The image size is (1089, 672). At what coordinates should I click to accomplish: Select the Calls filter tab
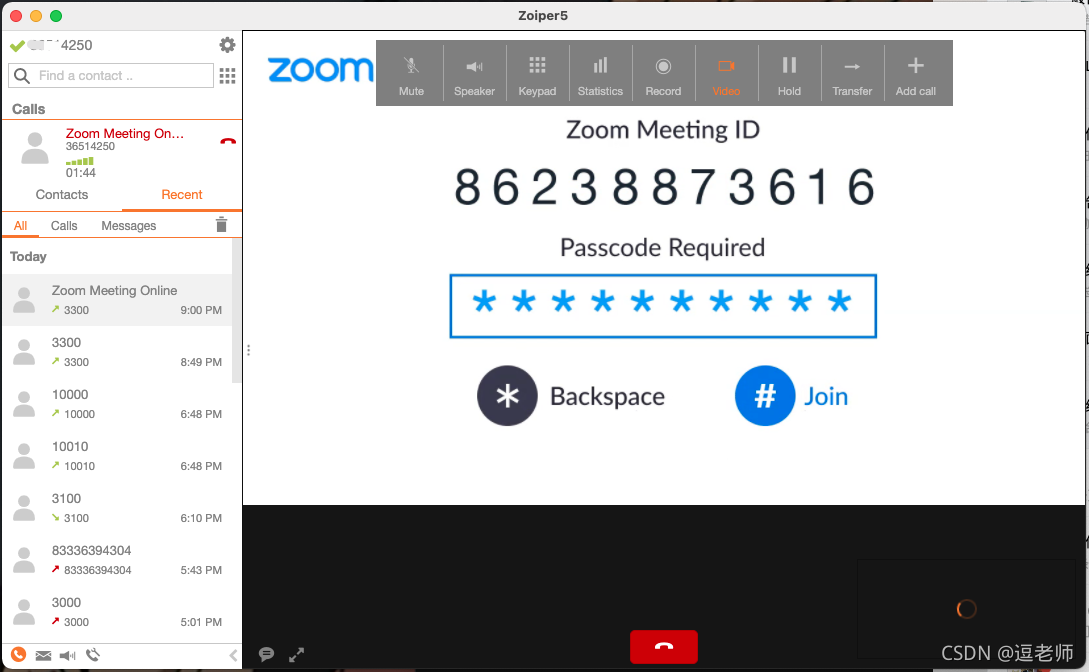[64, 226]
